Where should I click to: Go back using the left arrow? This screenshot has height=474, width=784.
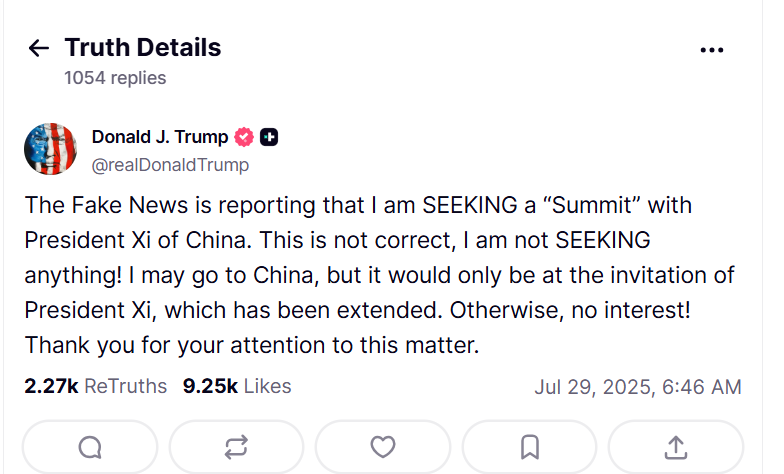pos(39,48)
